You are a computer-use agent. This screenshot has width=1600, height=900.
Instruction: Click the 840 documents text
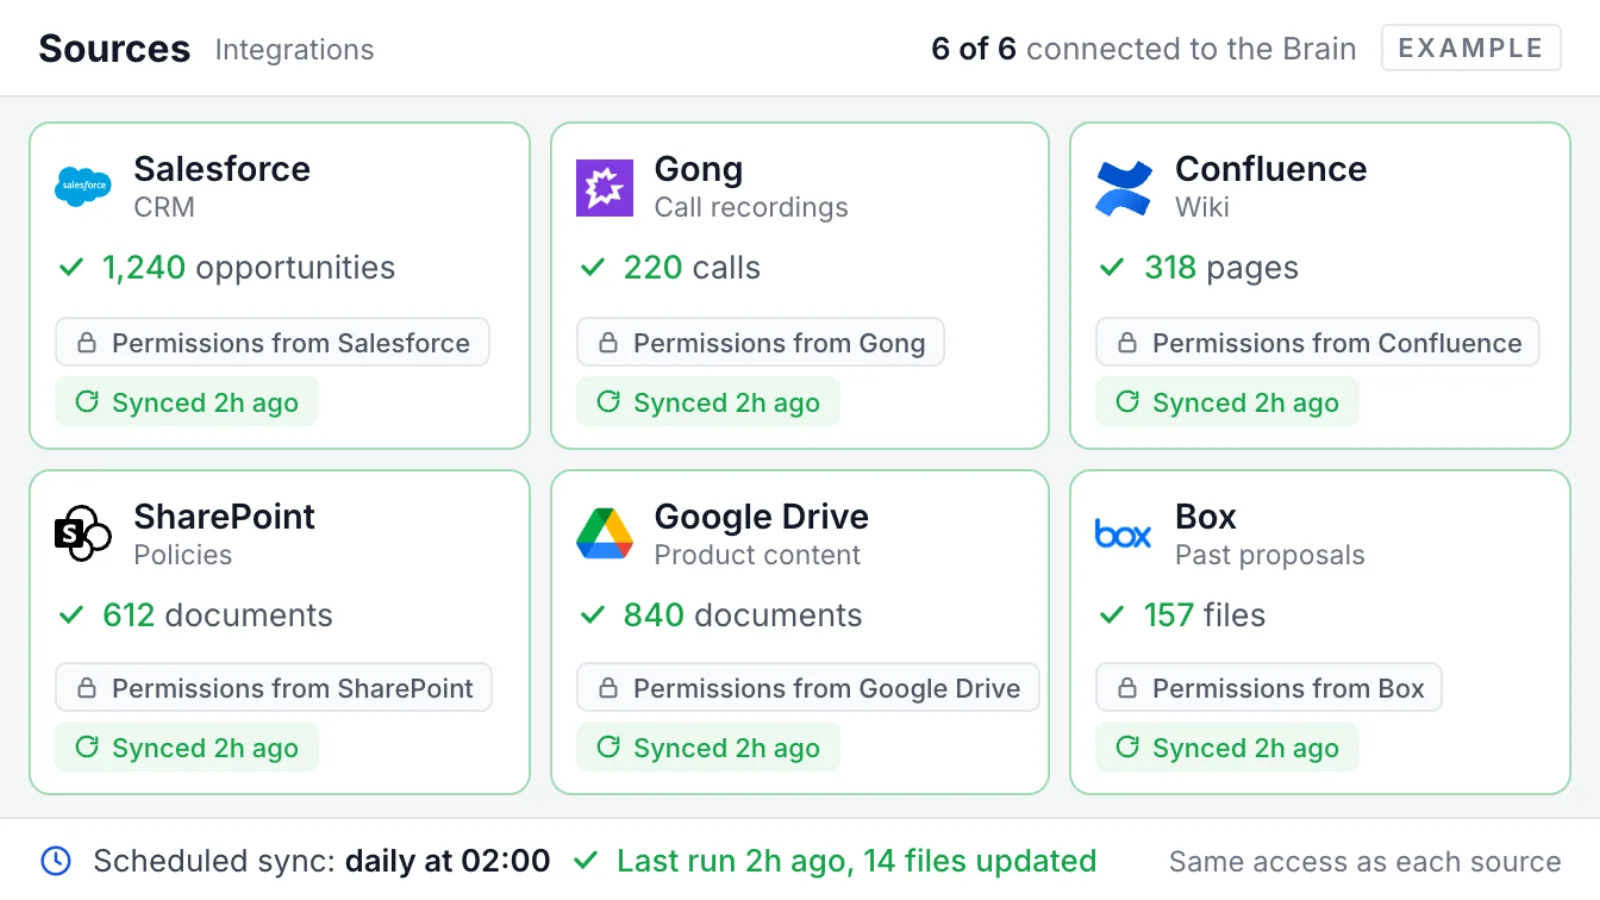coord(743,615)
